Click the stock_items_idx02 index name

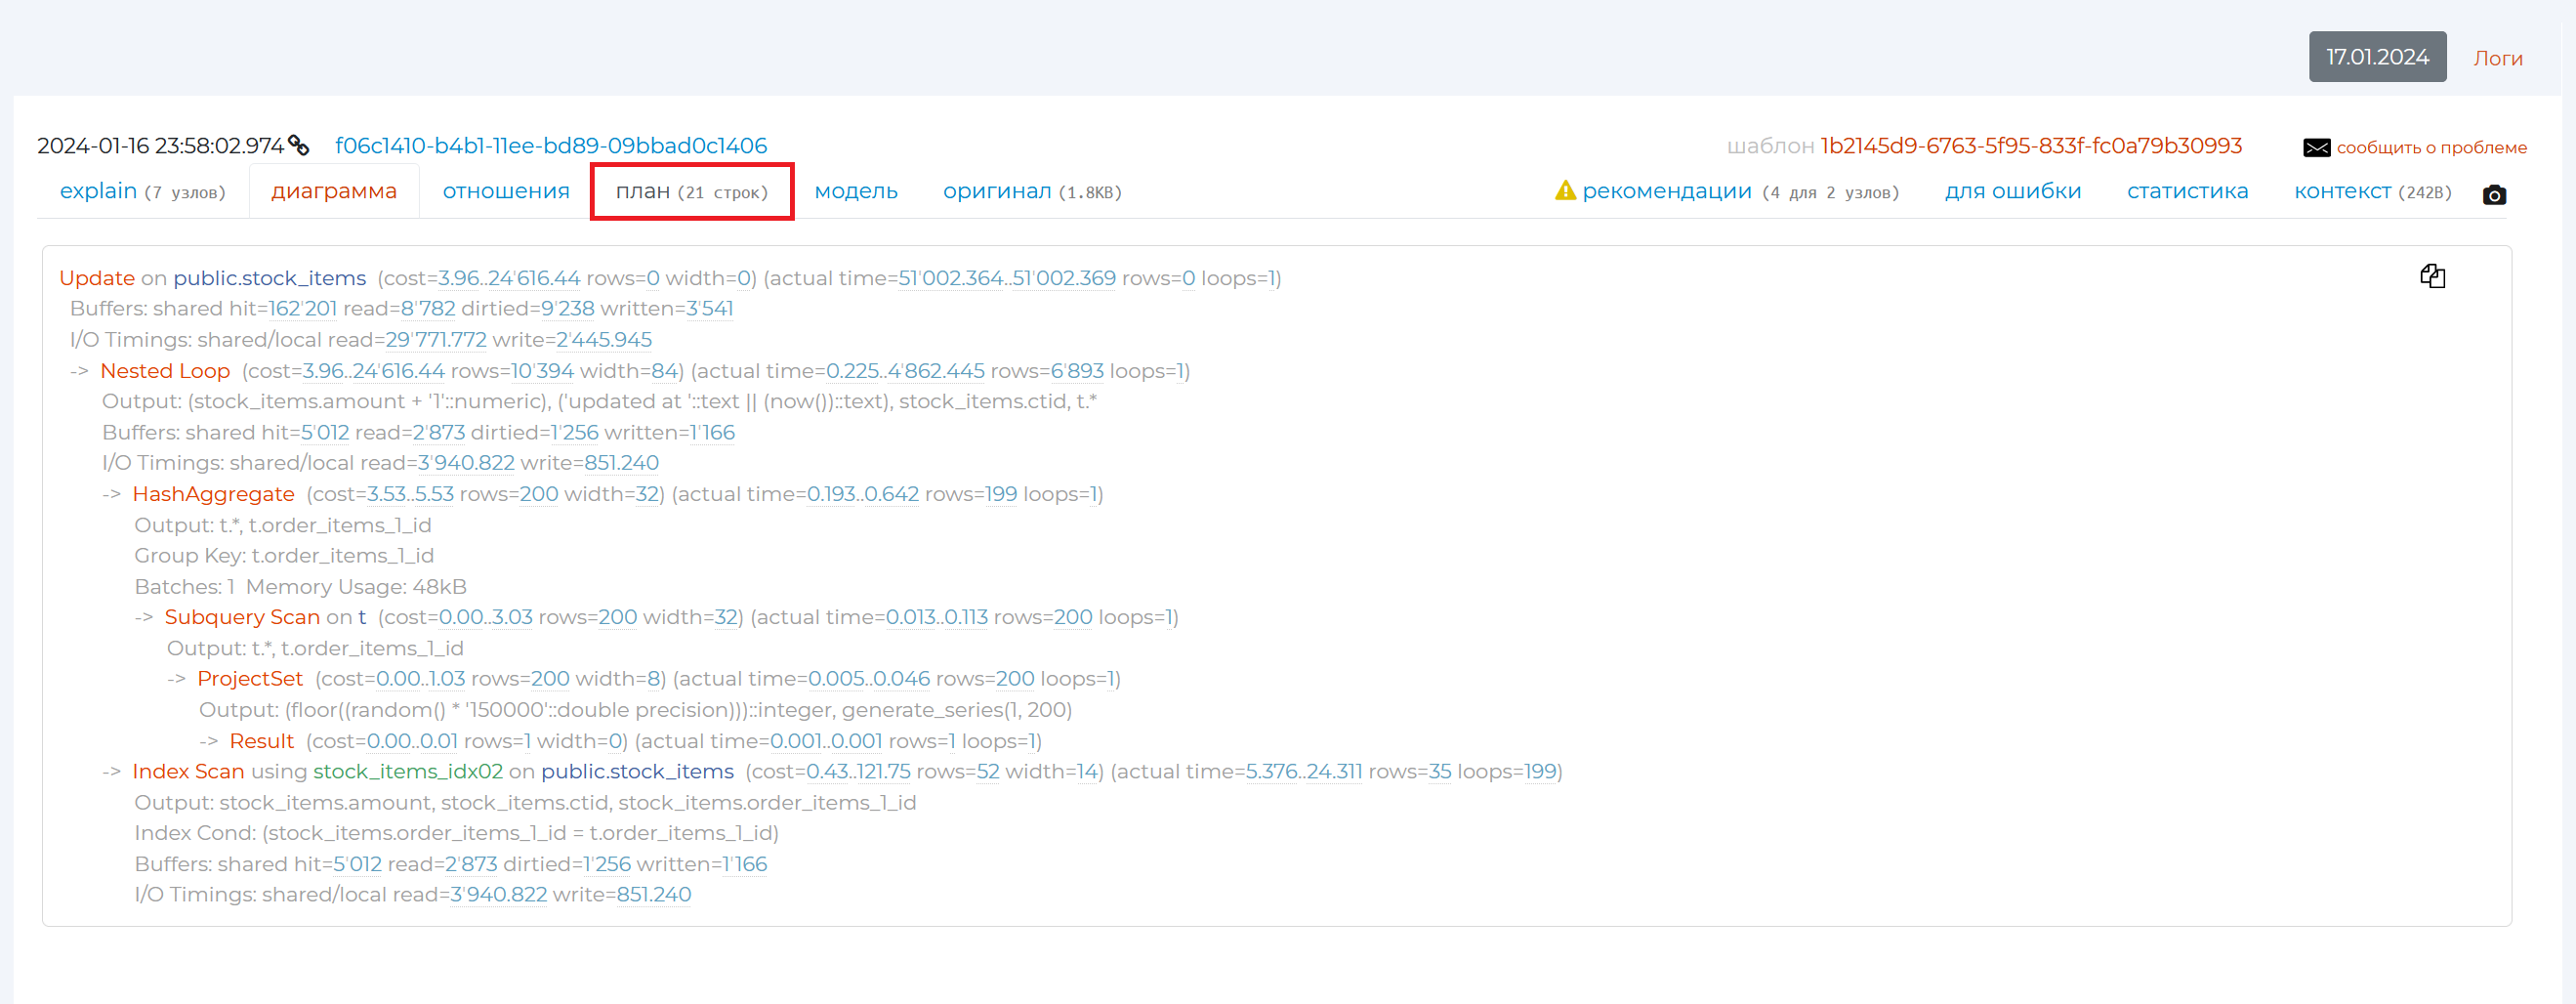[x=408, y=772]
